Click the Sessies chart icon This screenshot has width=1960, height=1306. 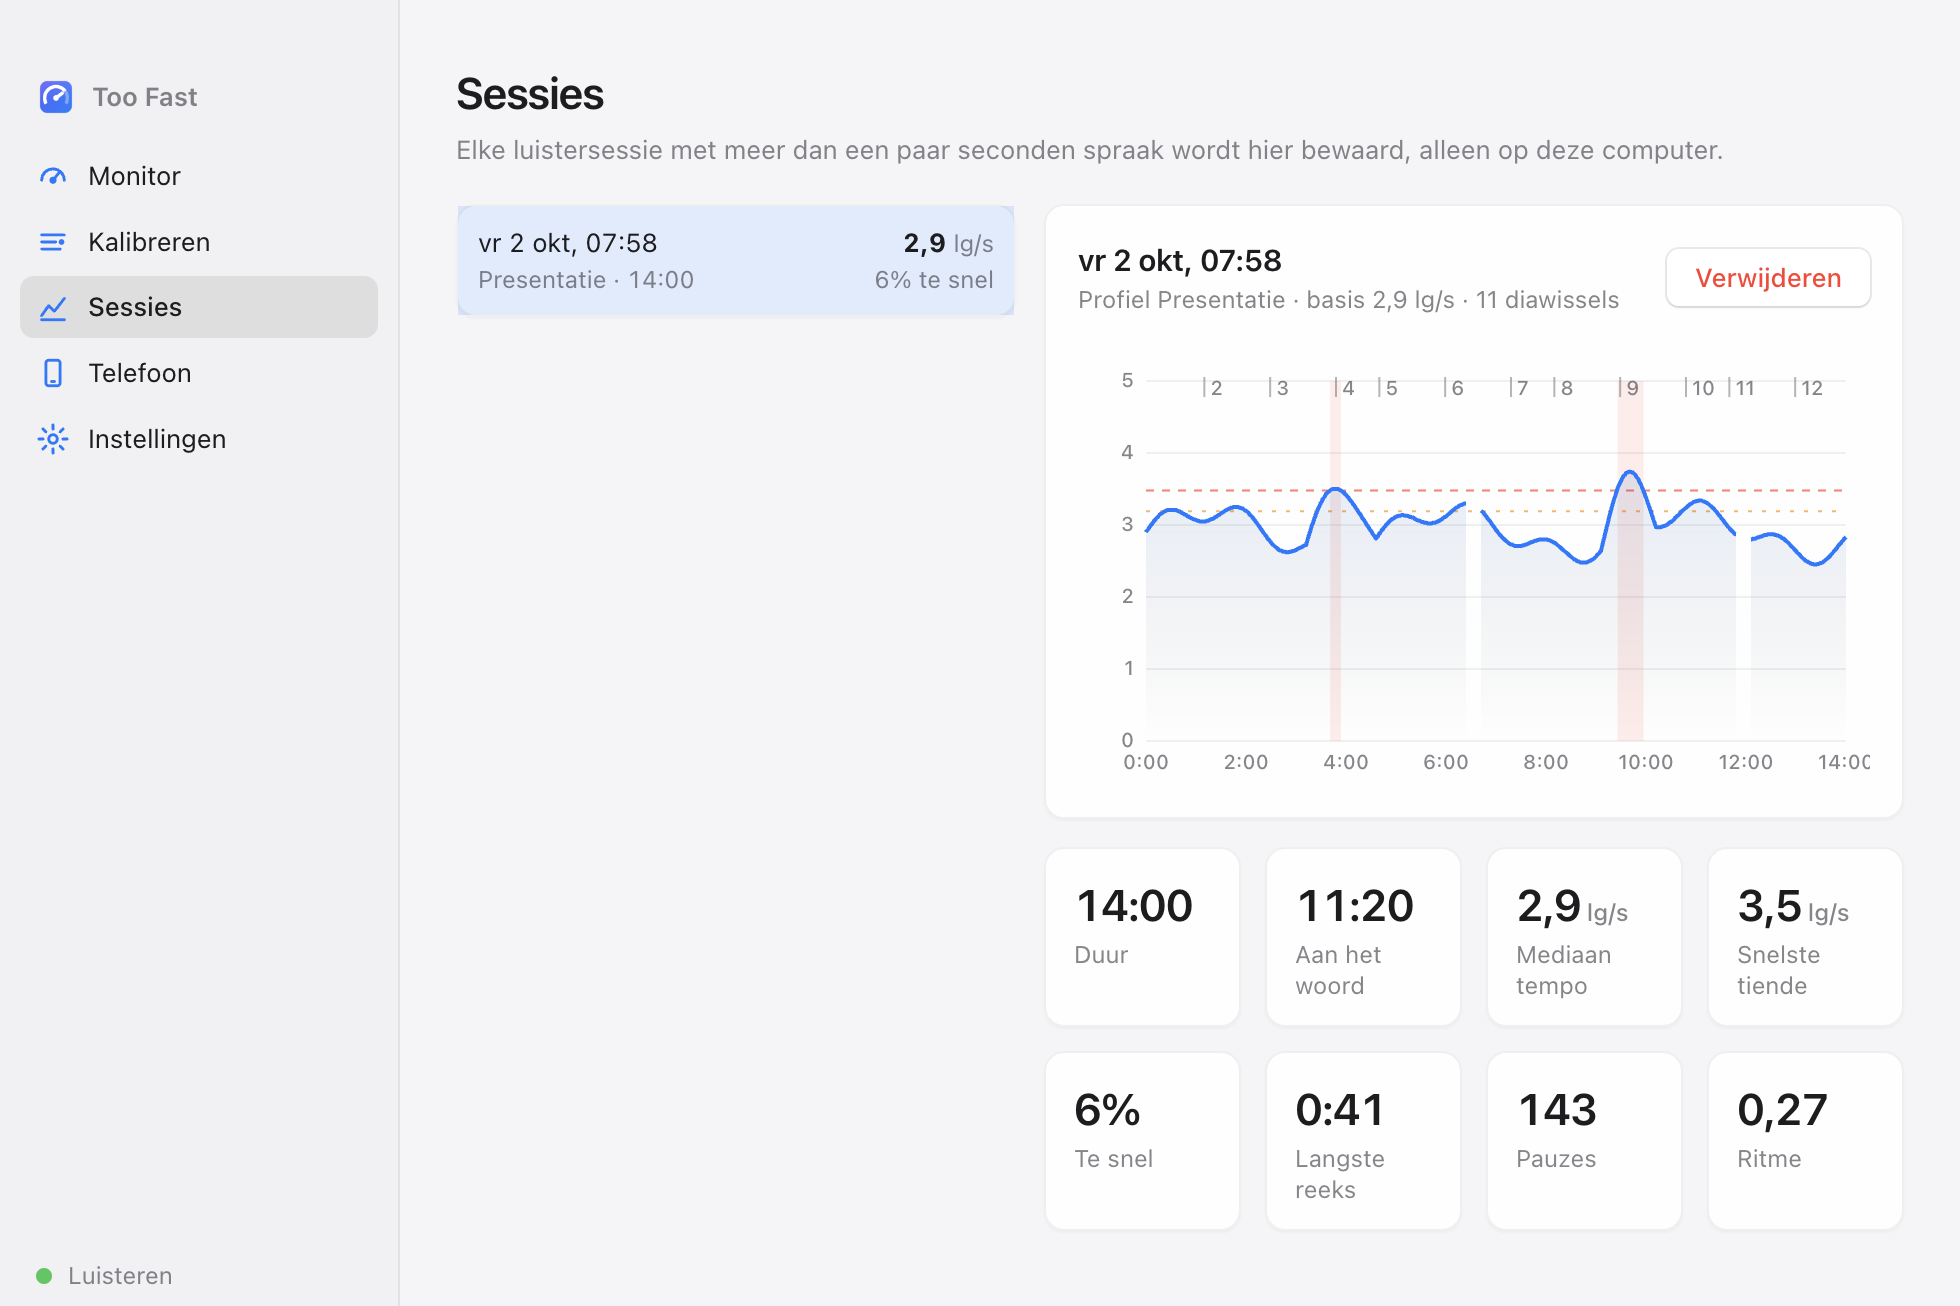click(x=53, y=307)
